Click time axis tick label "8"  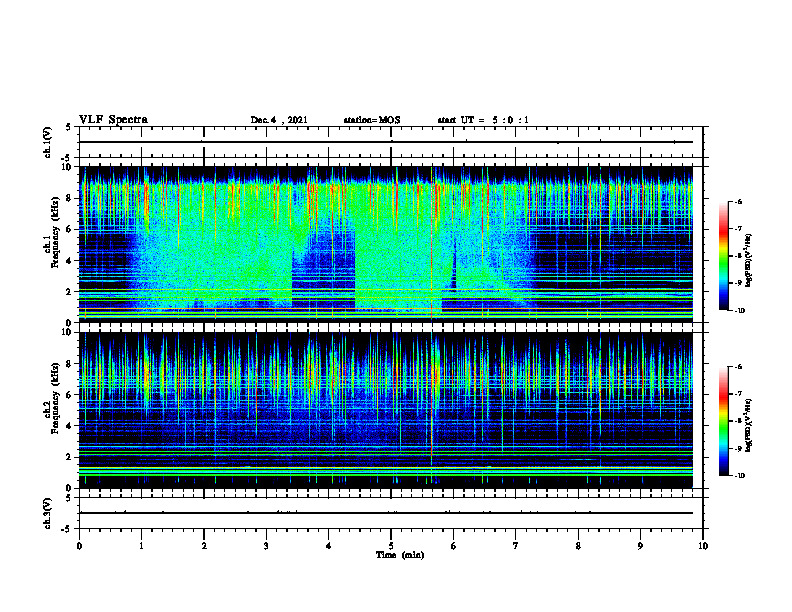578,546
